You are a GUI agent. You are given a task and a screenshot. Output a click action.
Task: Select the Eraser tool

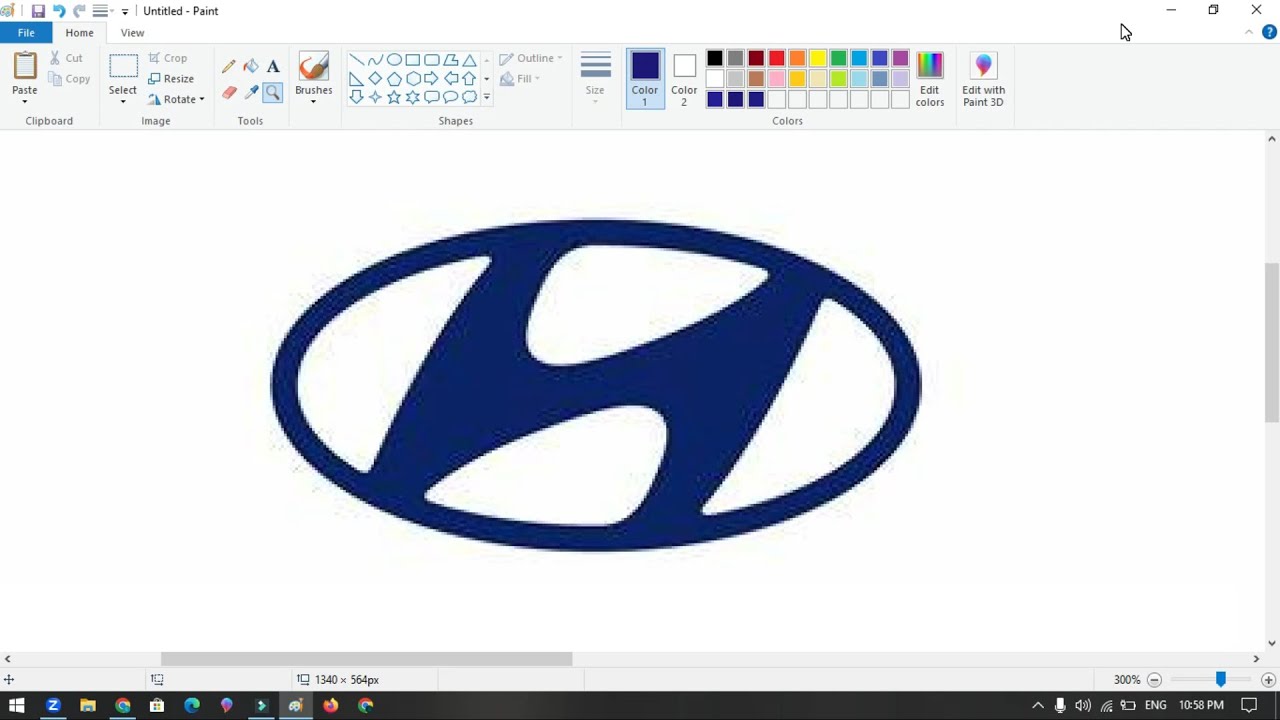point(229,92)
